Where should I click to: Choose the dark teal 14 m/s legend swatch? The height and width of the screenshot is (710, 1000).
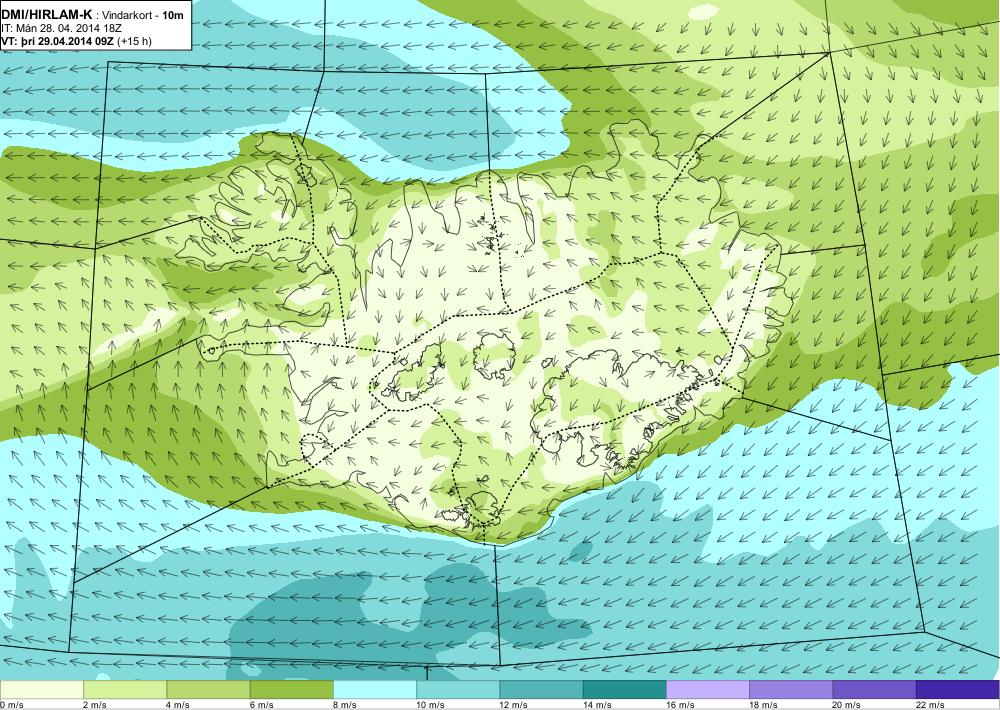(x=625, y=690)
